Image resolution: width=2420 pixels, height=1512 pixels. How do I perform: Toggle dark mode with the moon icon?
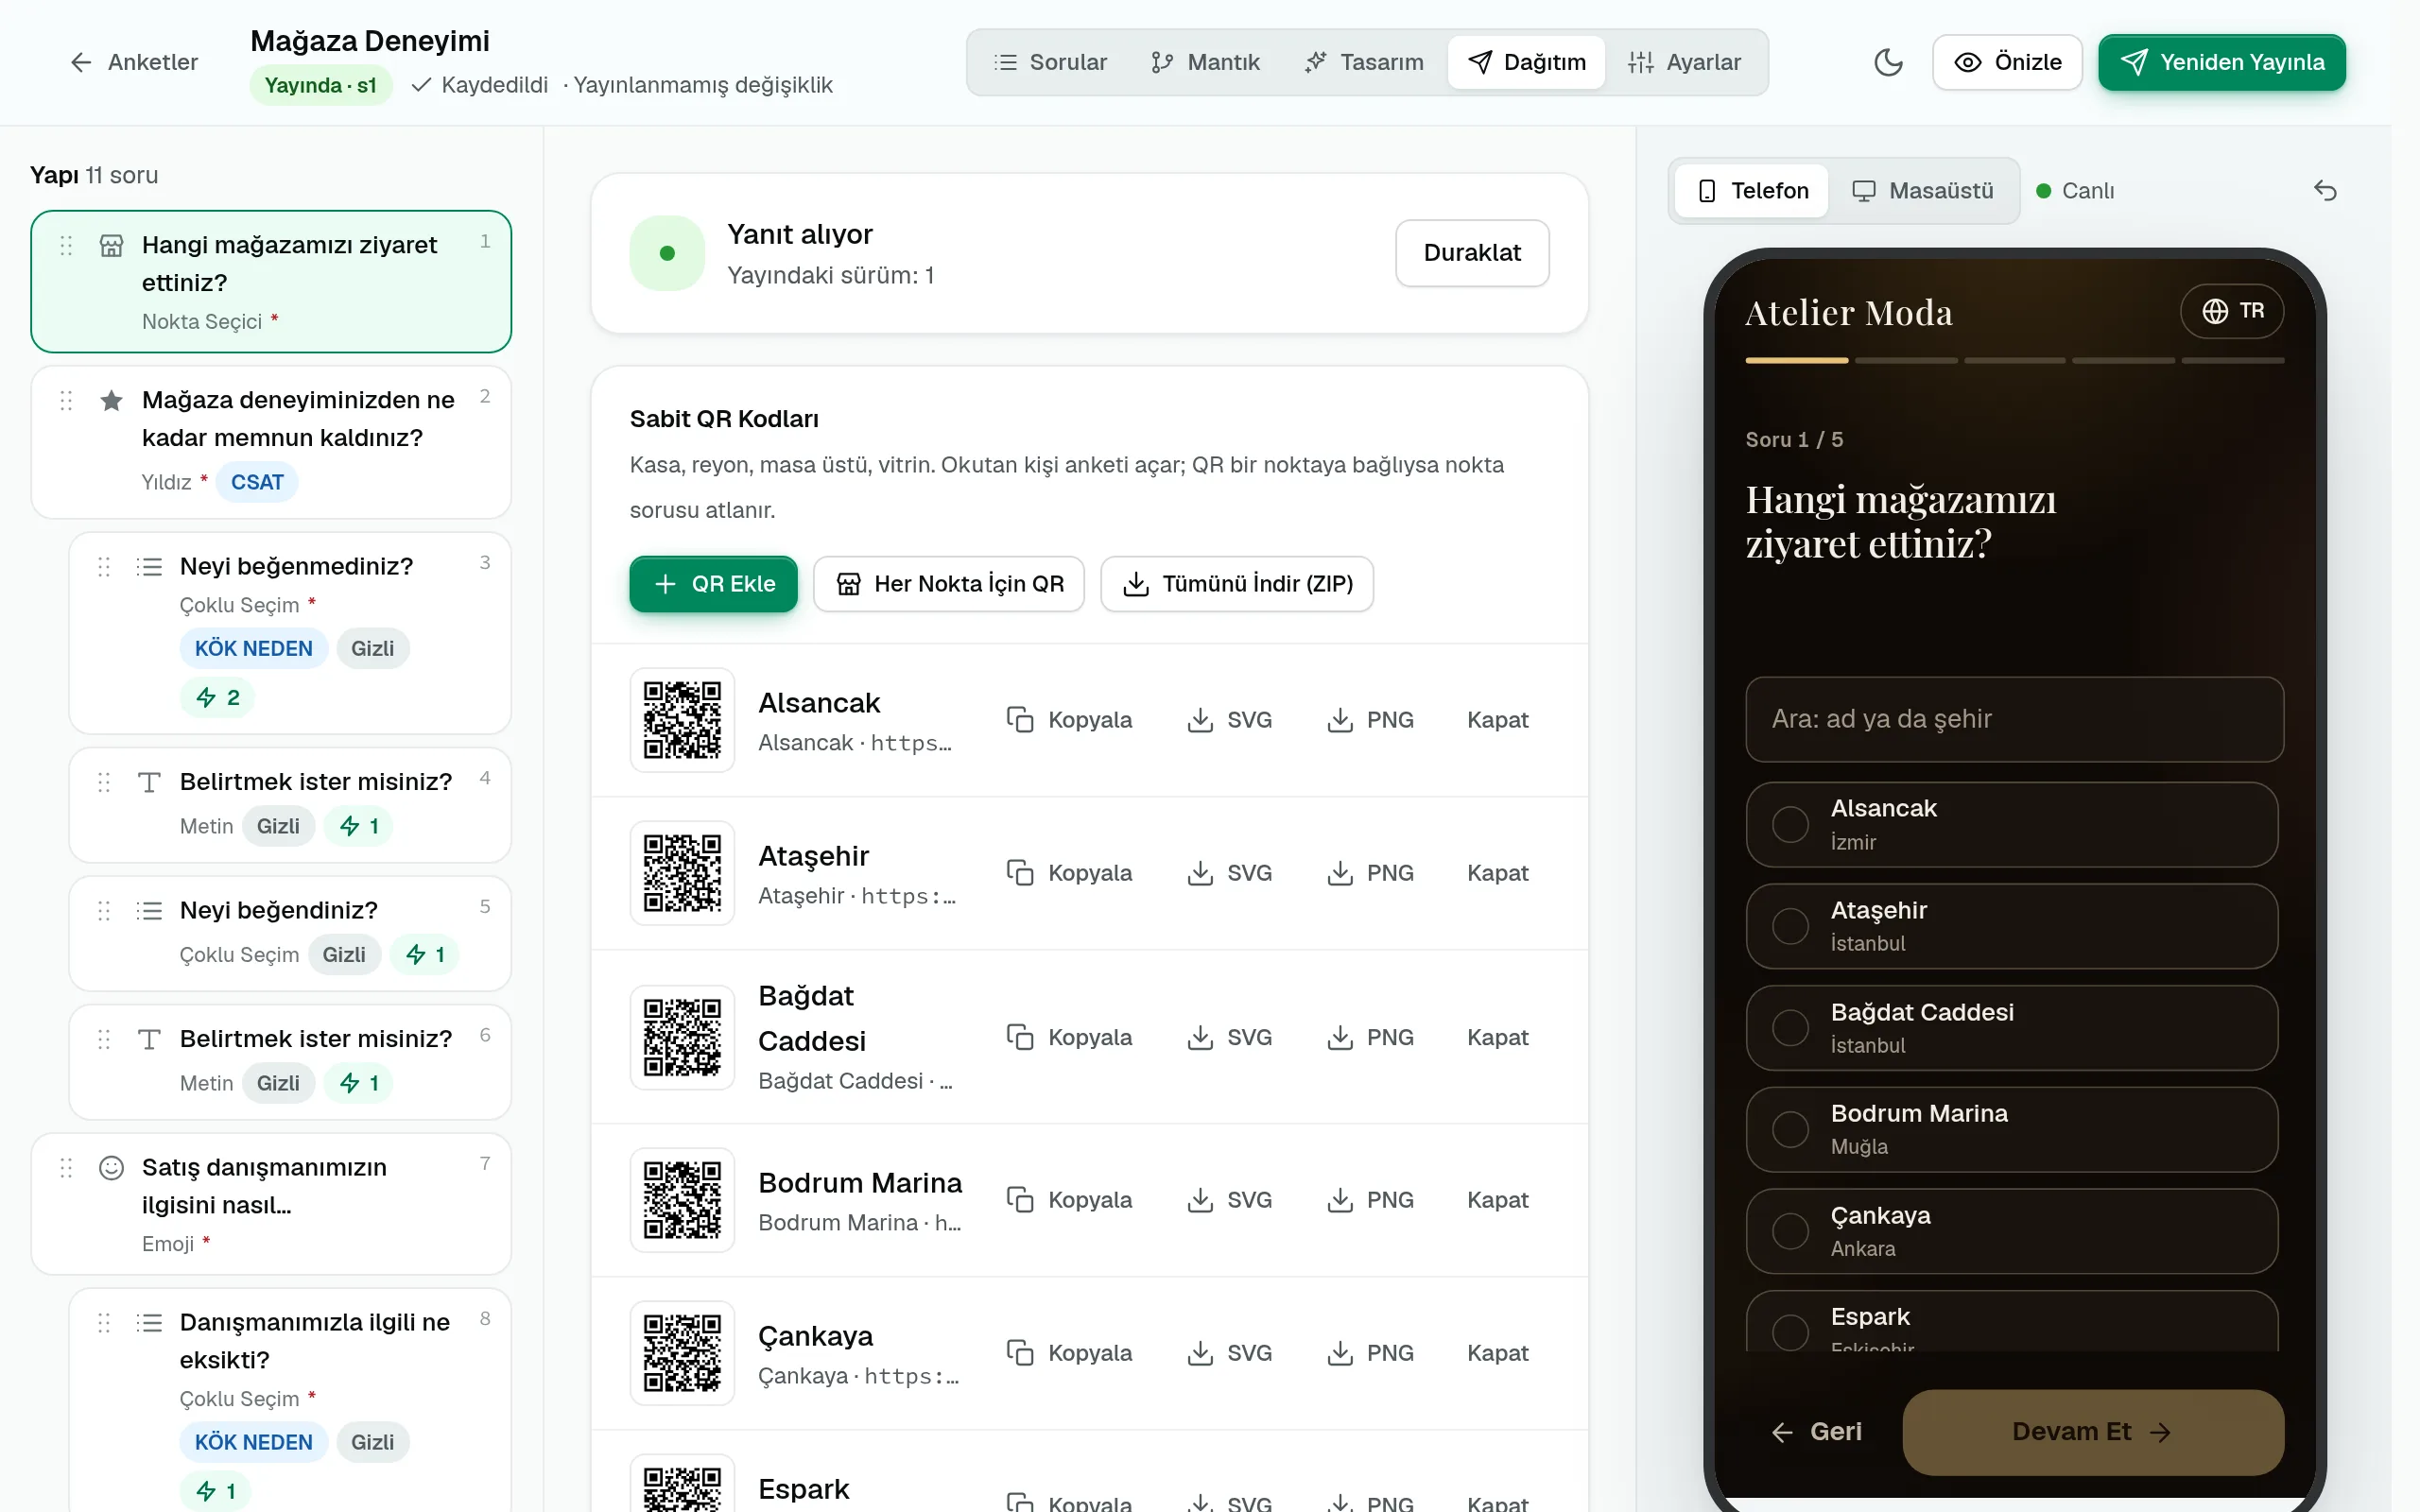[x=1887, y=62]
